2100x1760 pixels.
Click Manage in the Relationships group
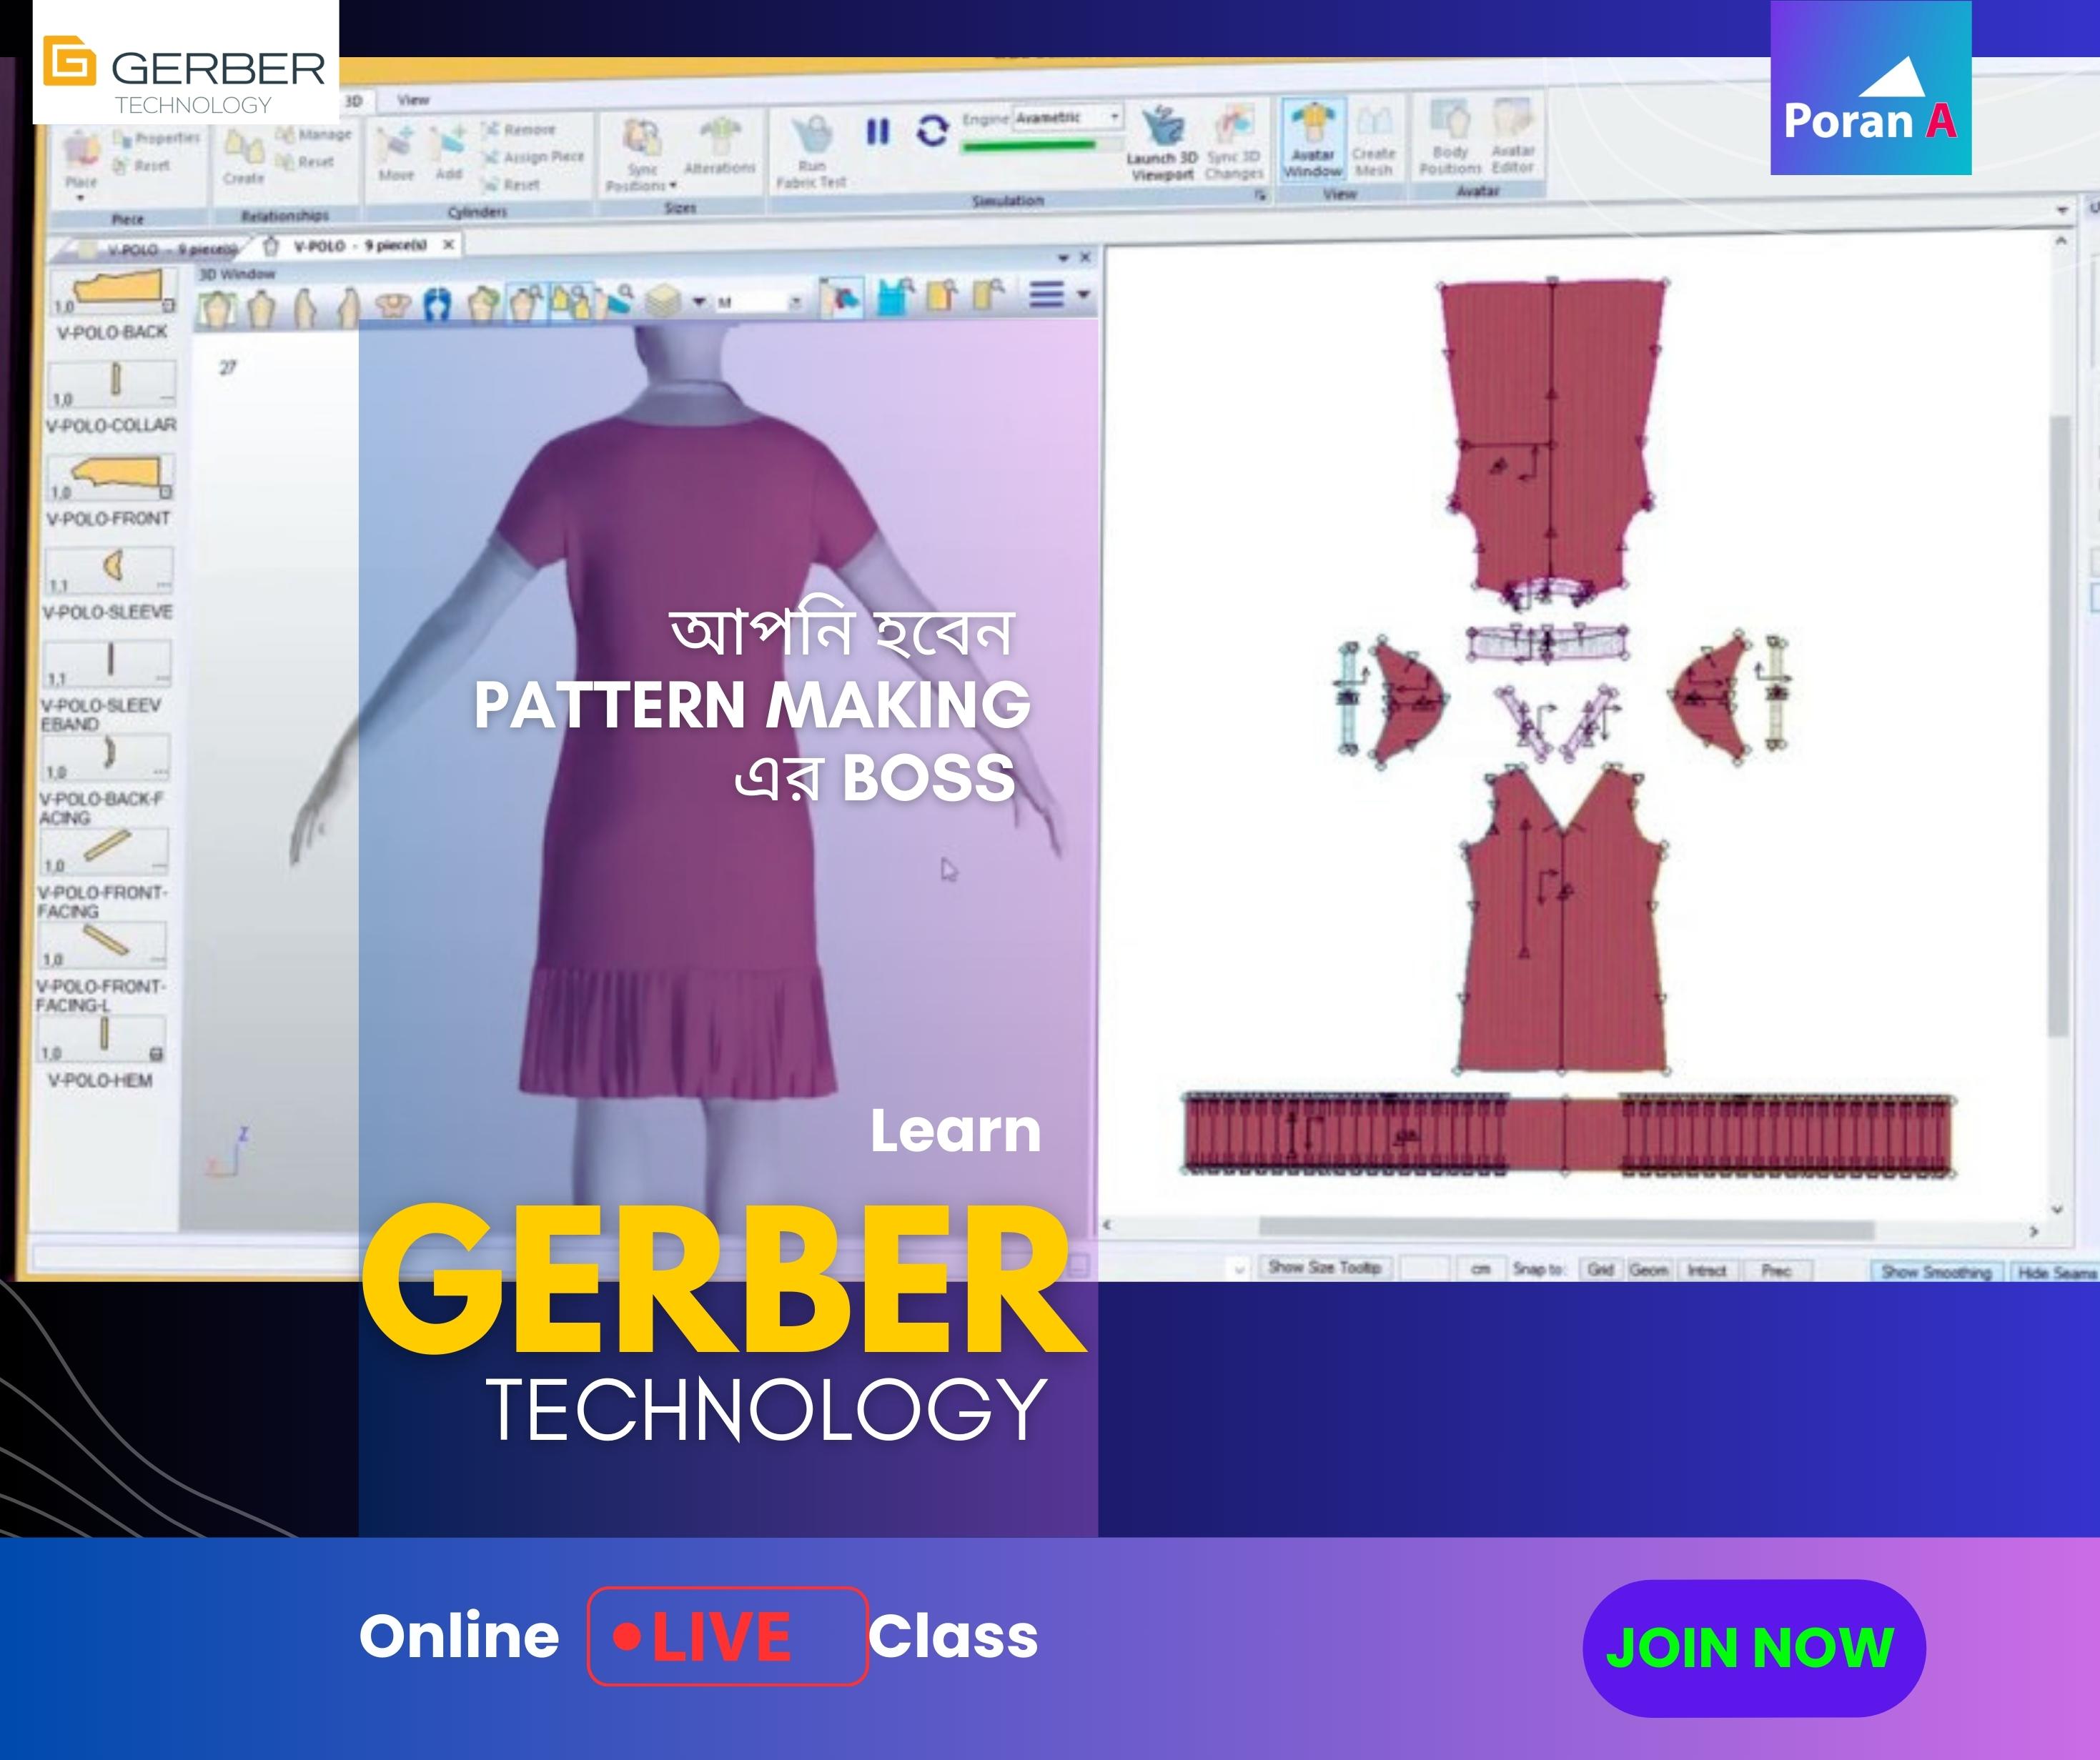pyautogui.click(x=313, y=134)
